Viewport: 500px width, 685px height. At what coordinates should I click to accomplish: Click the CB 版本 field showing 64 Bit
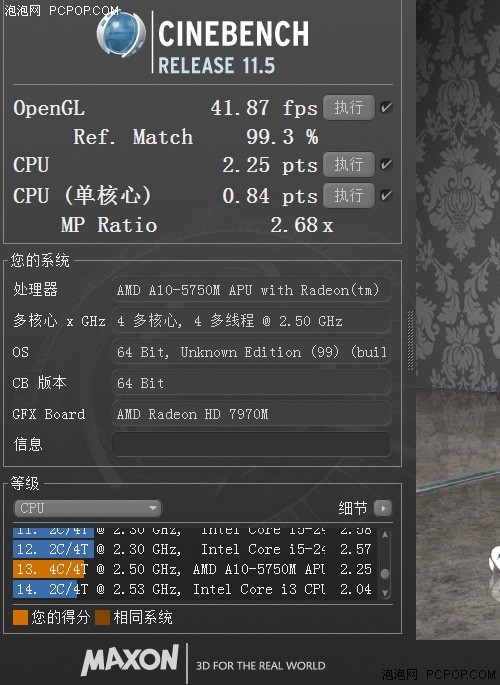251,383
